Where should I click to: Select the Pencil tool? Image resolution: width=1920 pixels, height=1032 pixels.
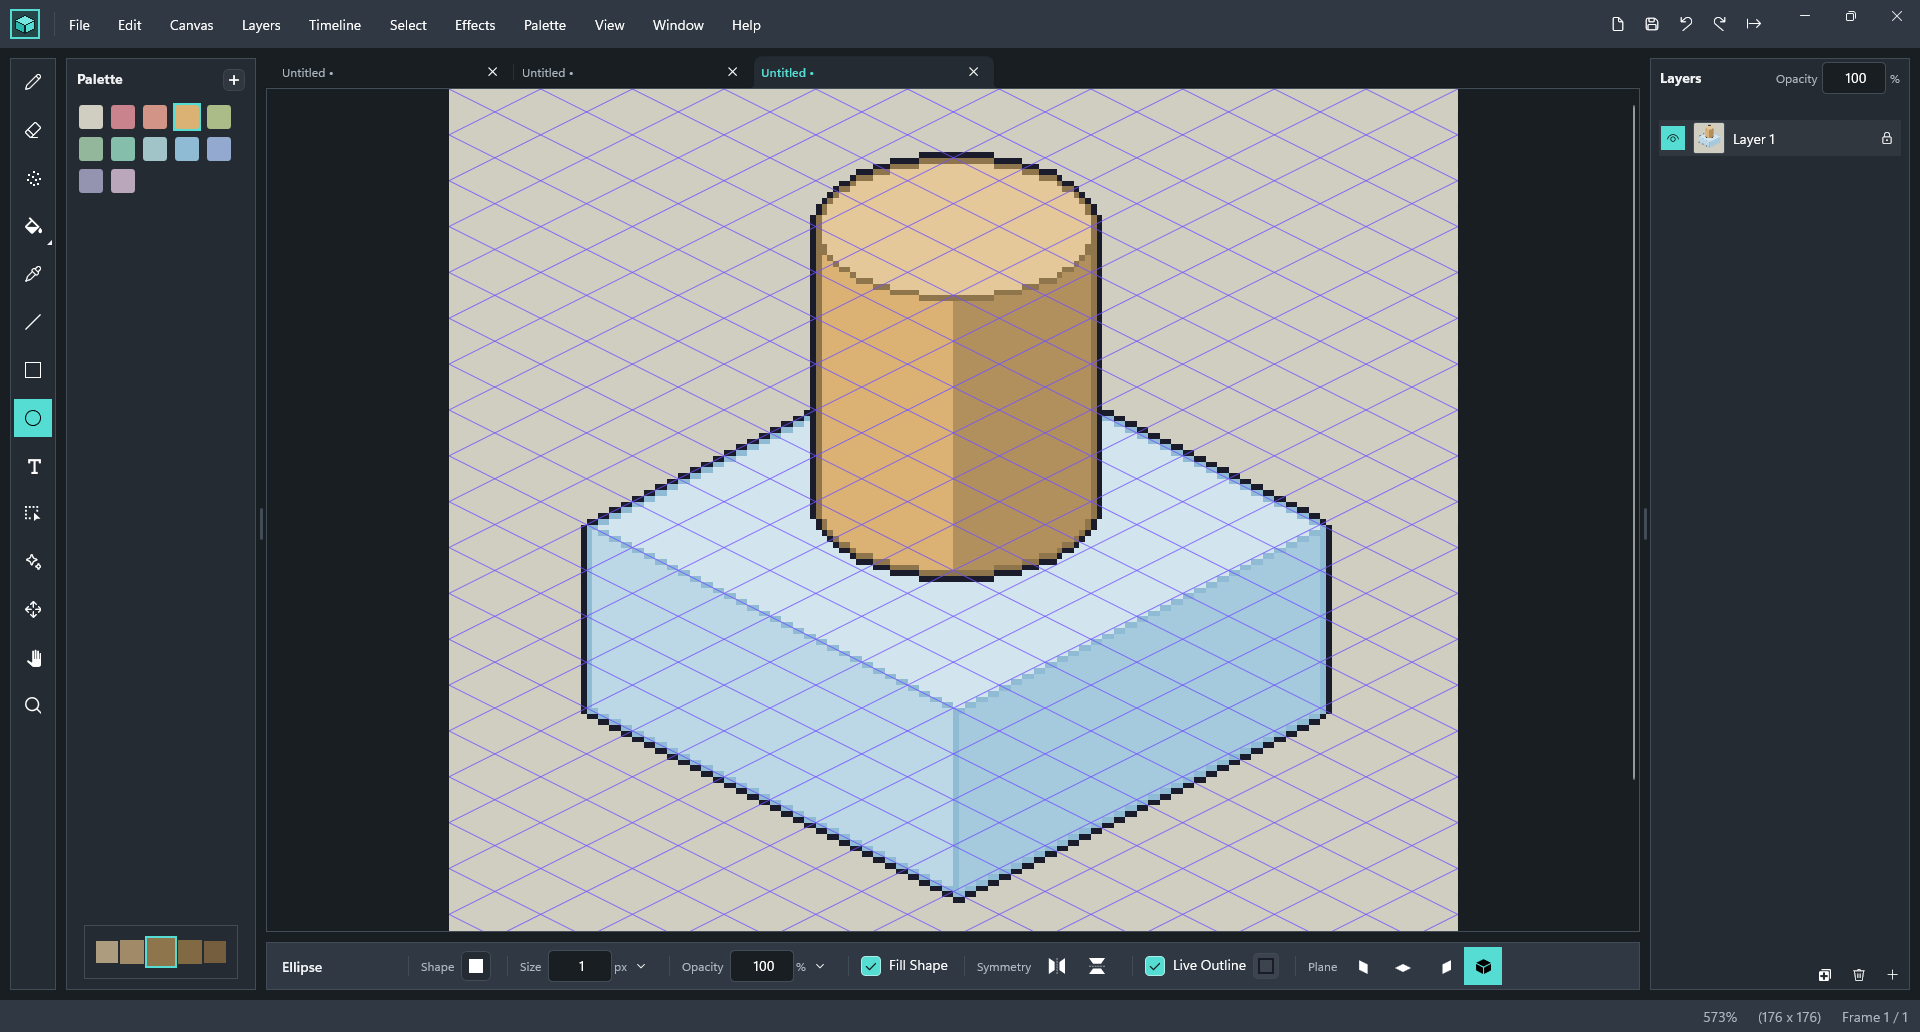(33, 82)
